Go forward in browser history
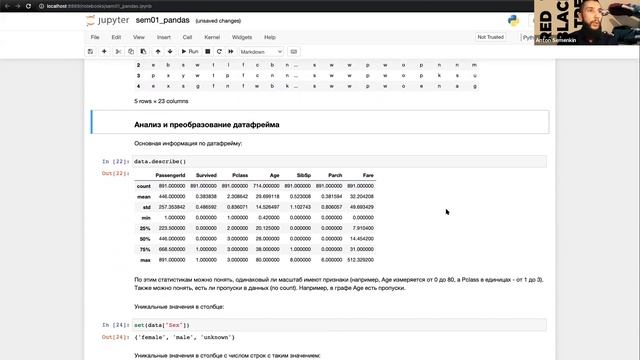This screenshot has height=360, width=640. point(18,6)
